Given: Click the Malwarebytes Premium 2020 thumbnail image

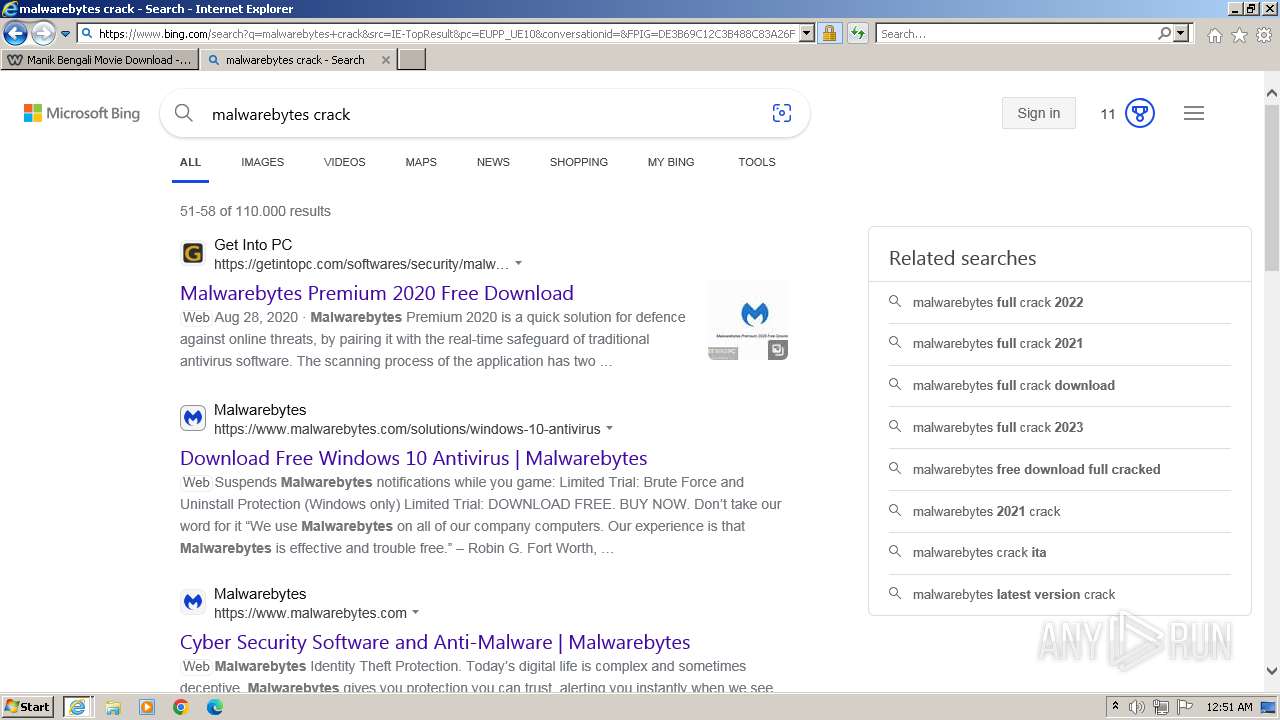Looking at the screenshot, I should coord(748,320).
